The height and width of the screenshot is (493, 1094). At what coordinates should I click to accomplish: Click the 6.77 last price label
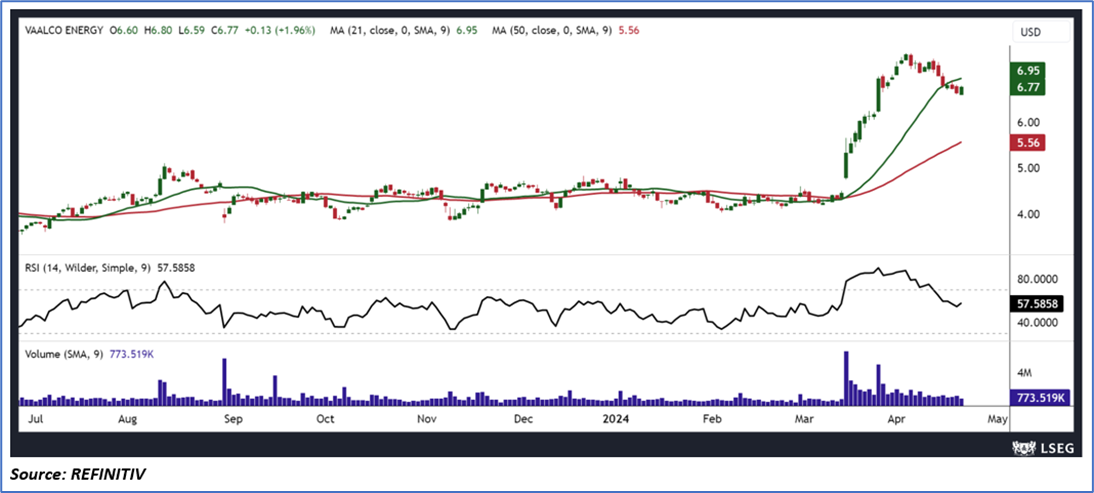click(x=1029, y=88)
